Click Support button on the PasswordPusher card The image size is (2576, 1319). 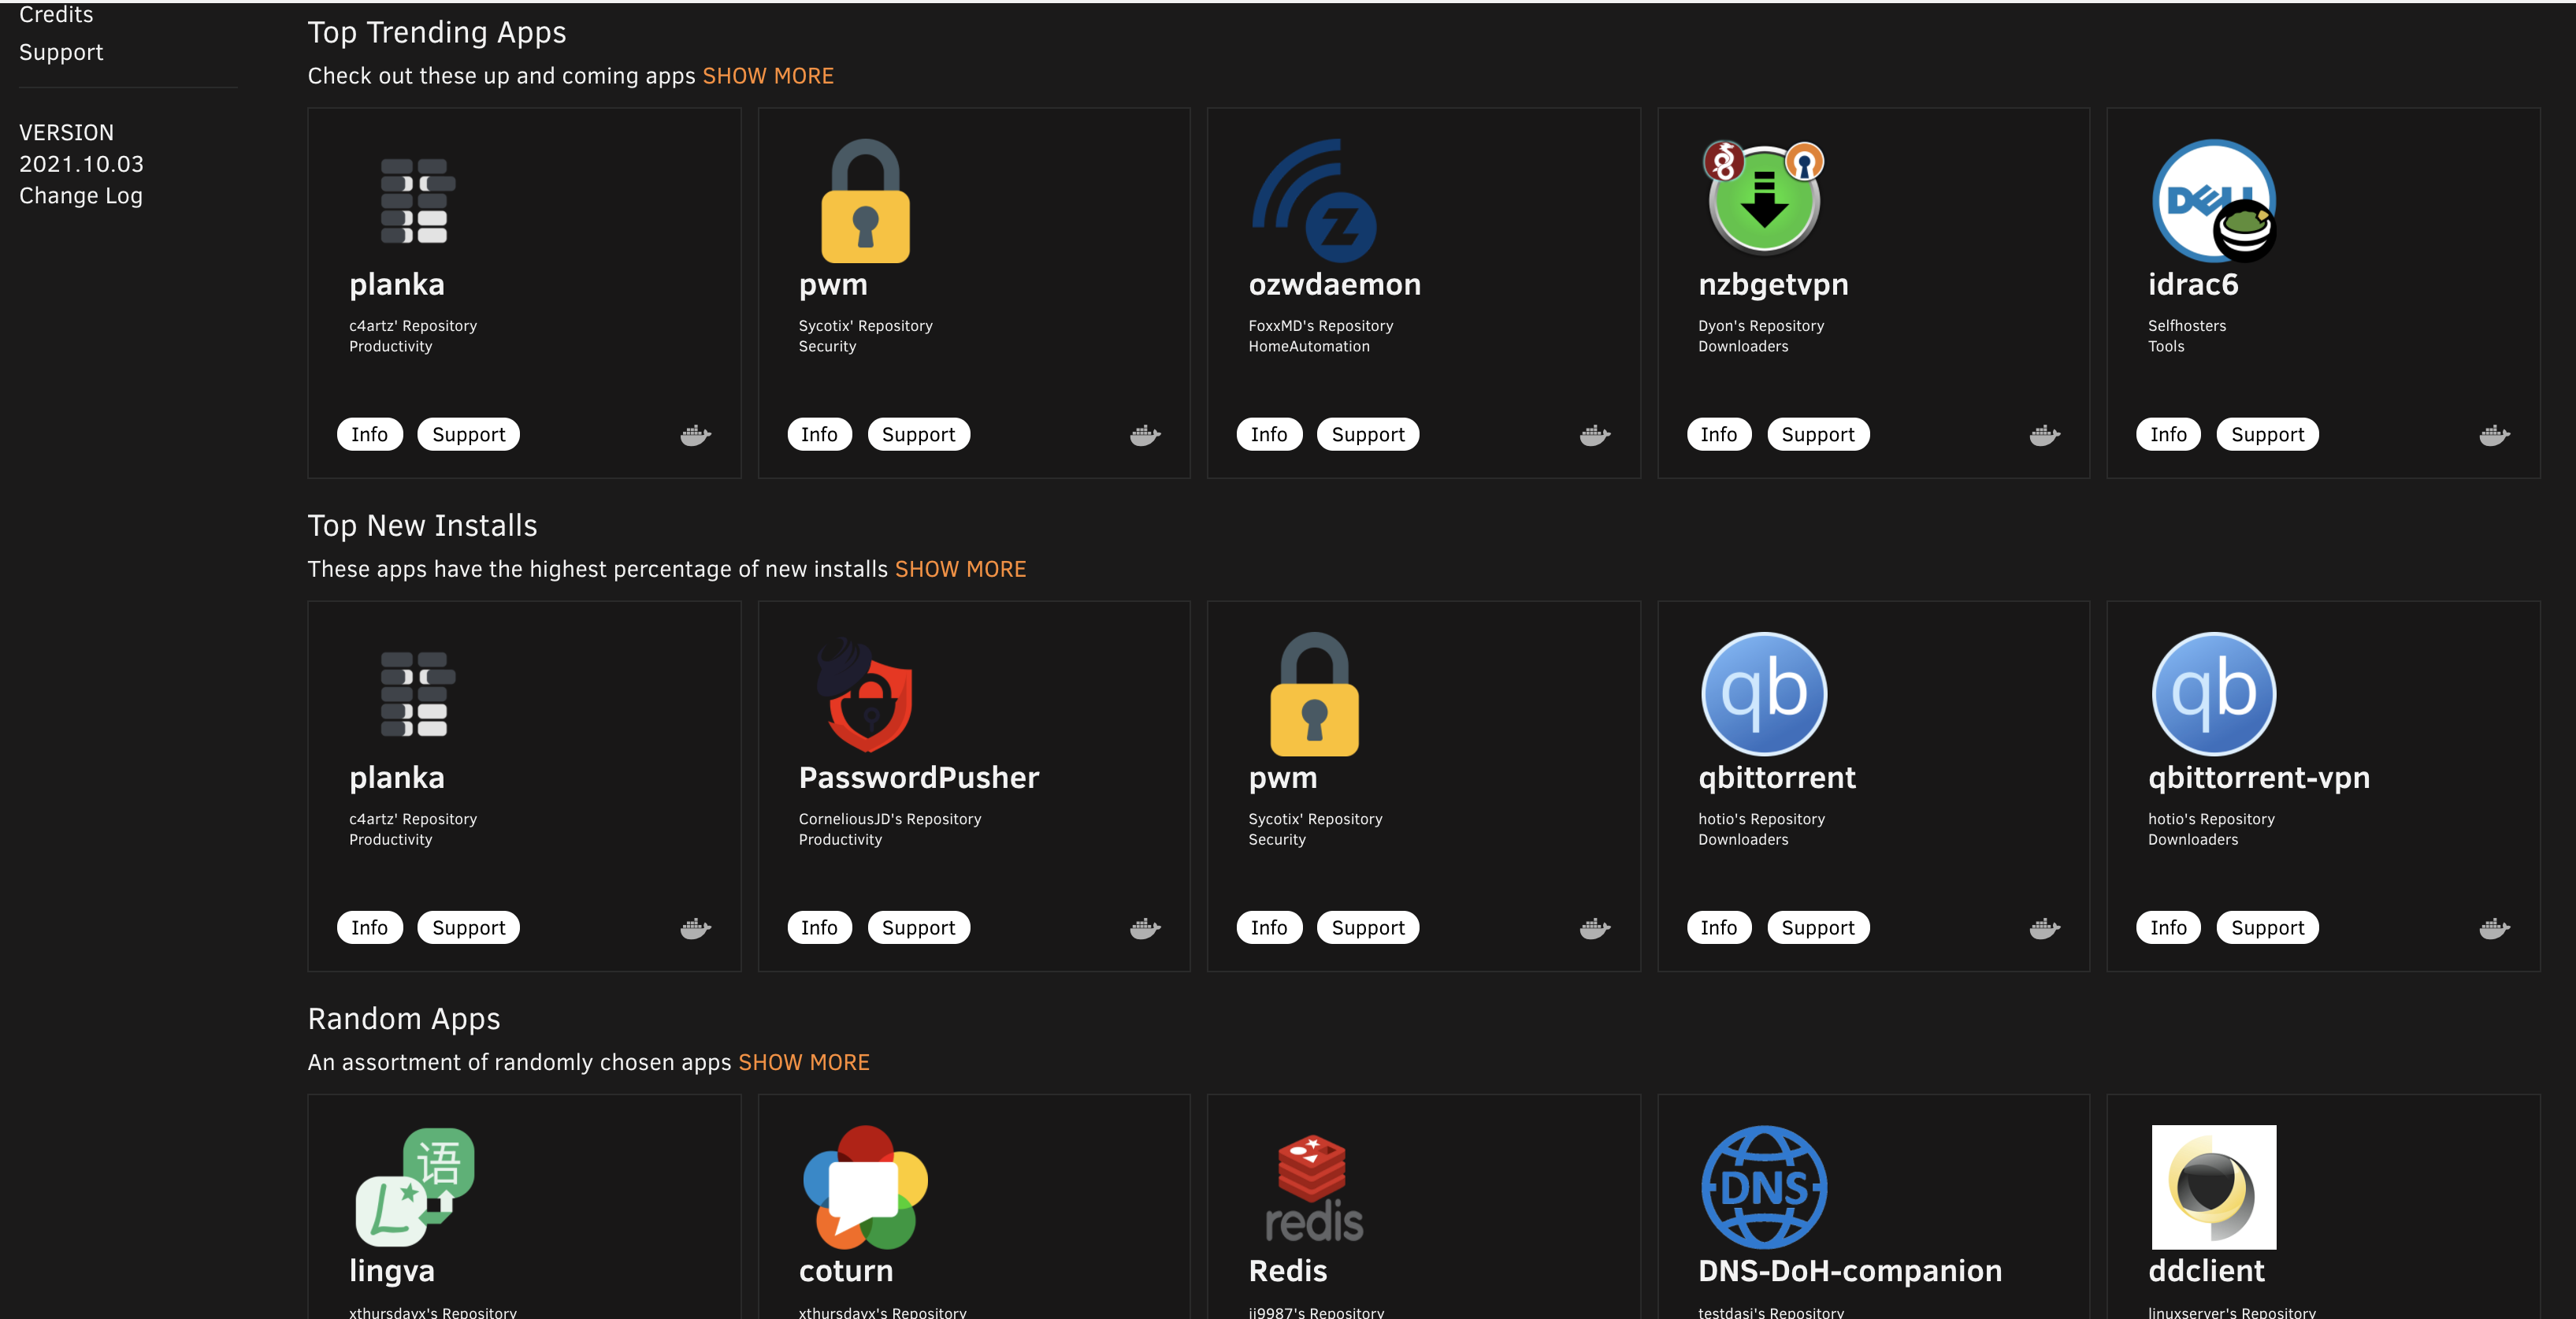[917, 928]
